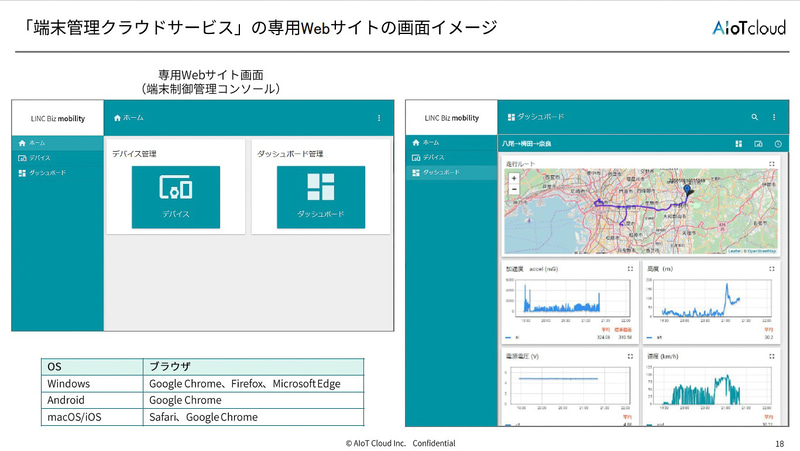The height and width of the screenshot is (451, 800).
Task: Zoom out on the map with minus button
Action: click(514, 189)
